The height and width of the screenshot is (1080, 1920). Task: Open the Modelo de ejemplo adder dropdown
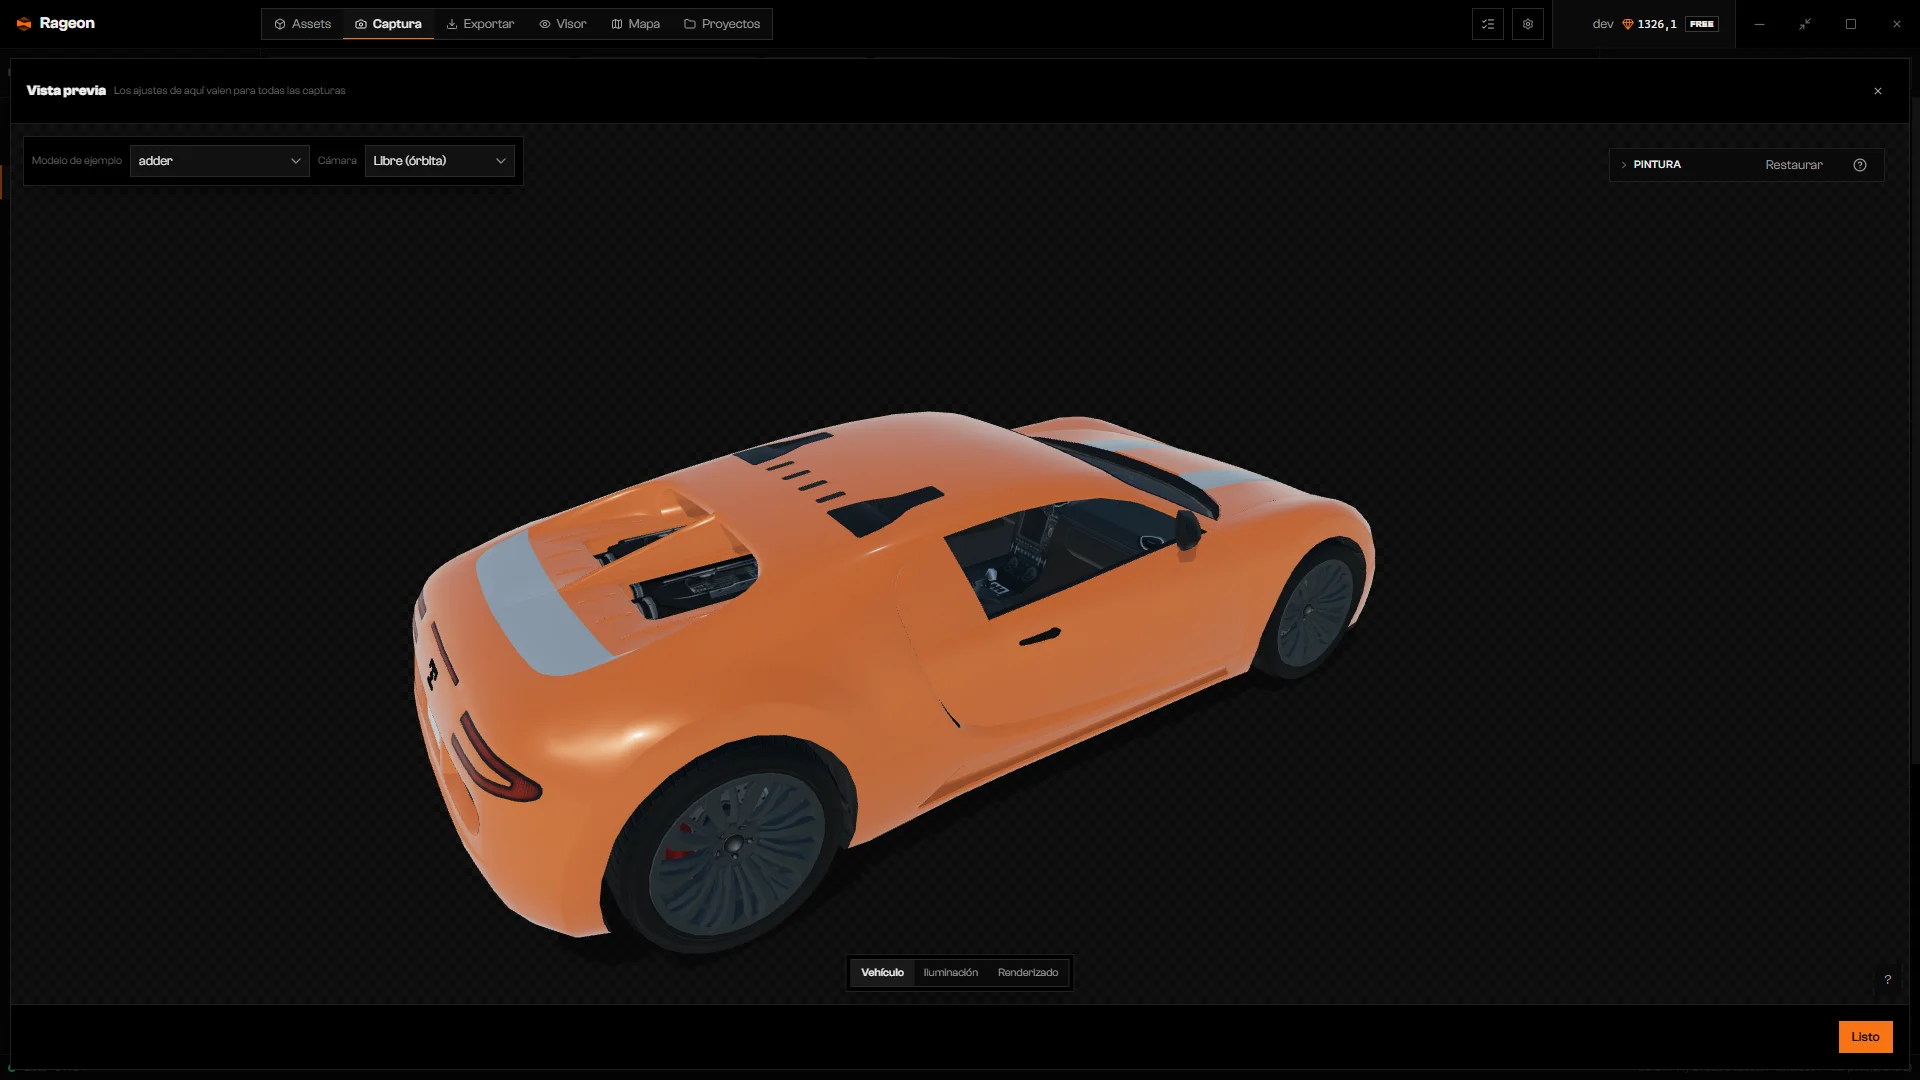pos(219,161)
